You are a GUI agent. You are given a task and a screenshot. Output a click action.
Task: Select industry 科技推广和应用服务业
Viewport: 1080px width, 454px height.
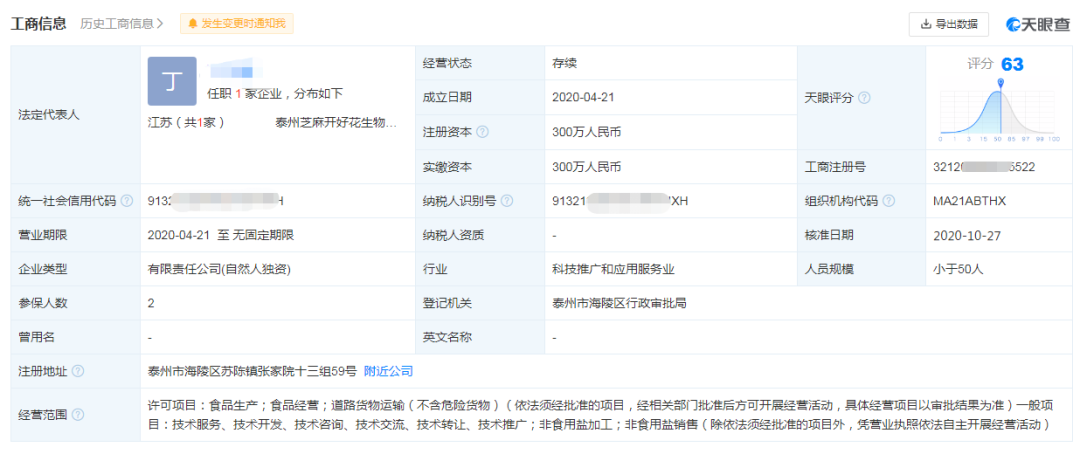pos(614,269)
